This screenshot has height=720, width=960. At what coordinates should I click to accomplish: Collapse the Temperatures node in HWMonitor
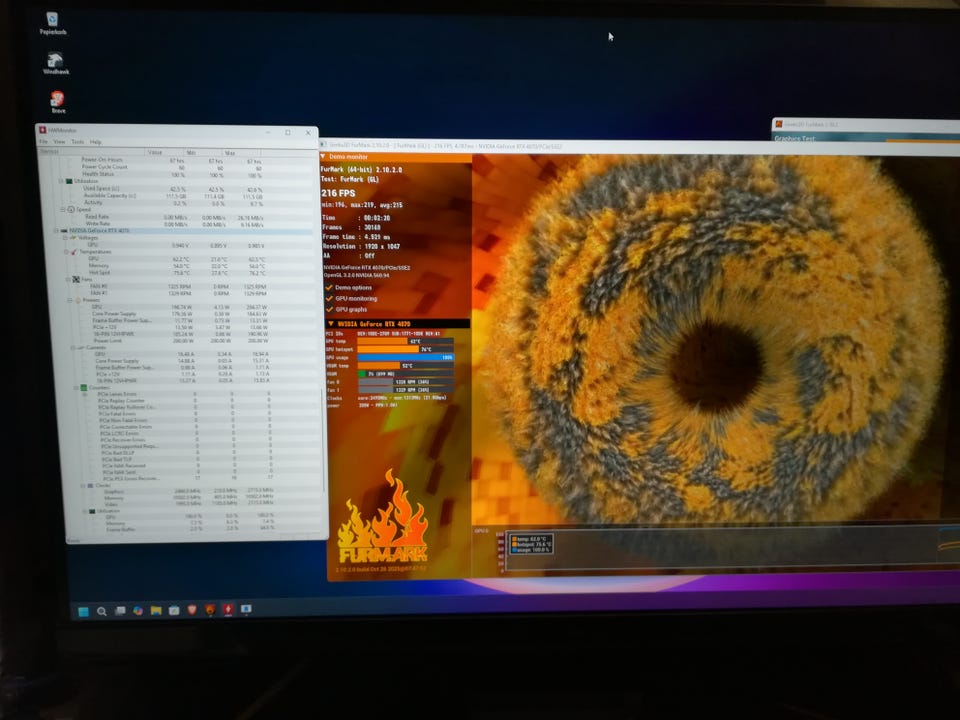coord(67,252)
